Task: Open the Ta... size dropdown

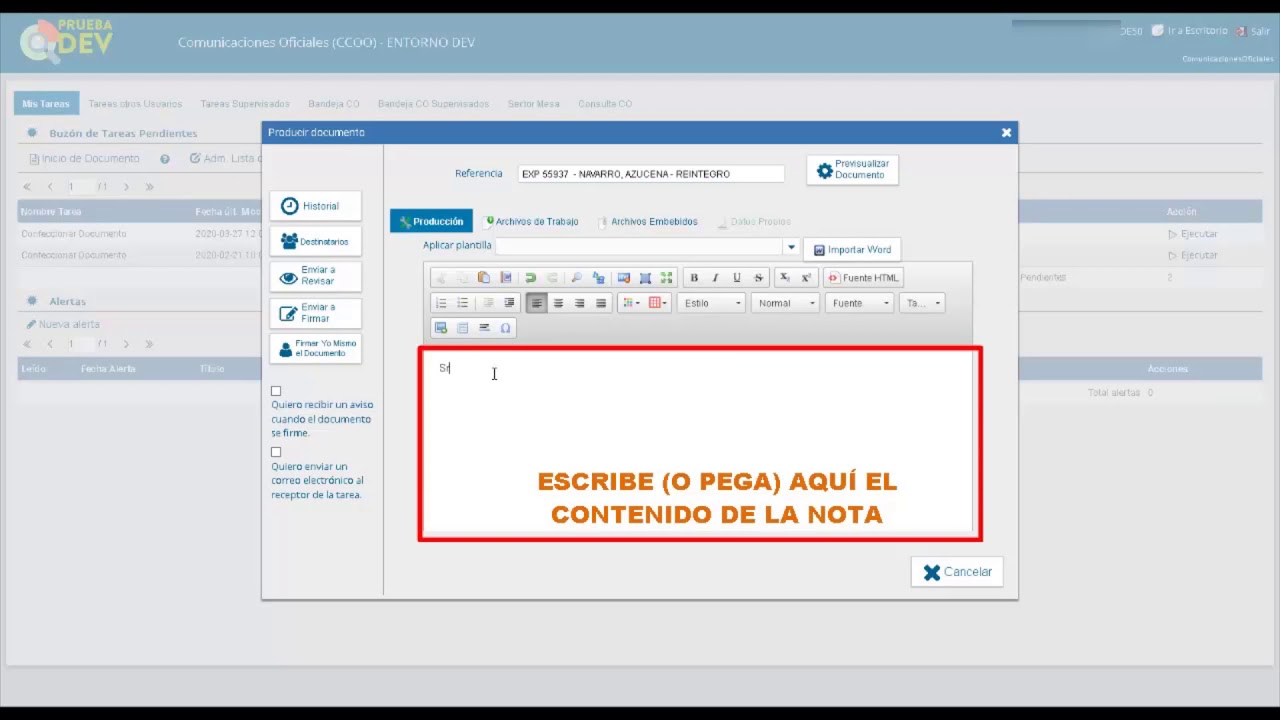Action: click(922, 303)
